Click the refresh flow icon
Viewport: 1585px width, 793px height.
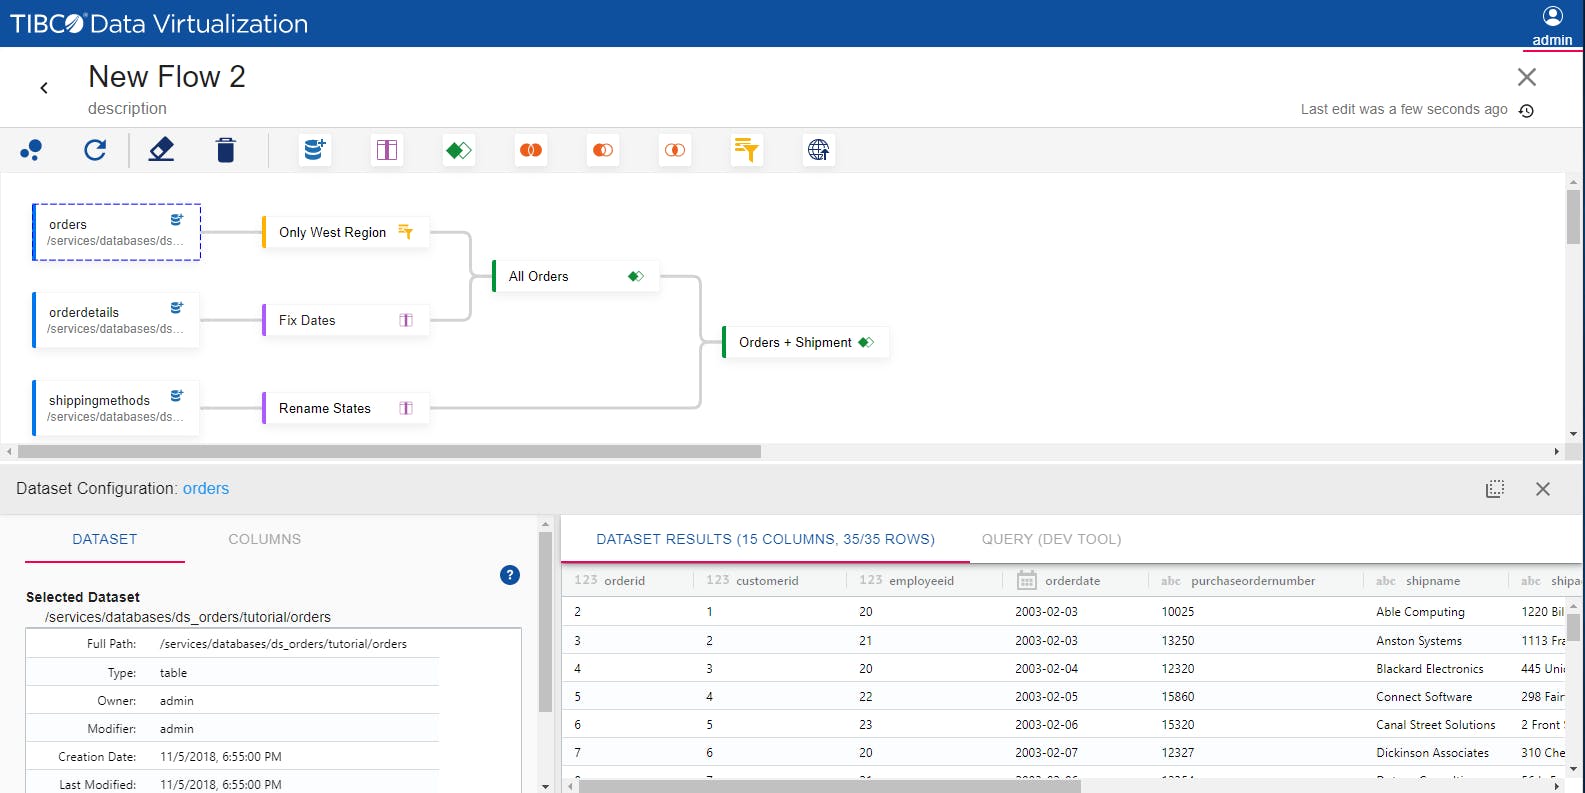(x=95, y=150)
